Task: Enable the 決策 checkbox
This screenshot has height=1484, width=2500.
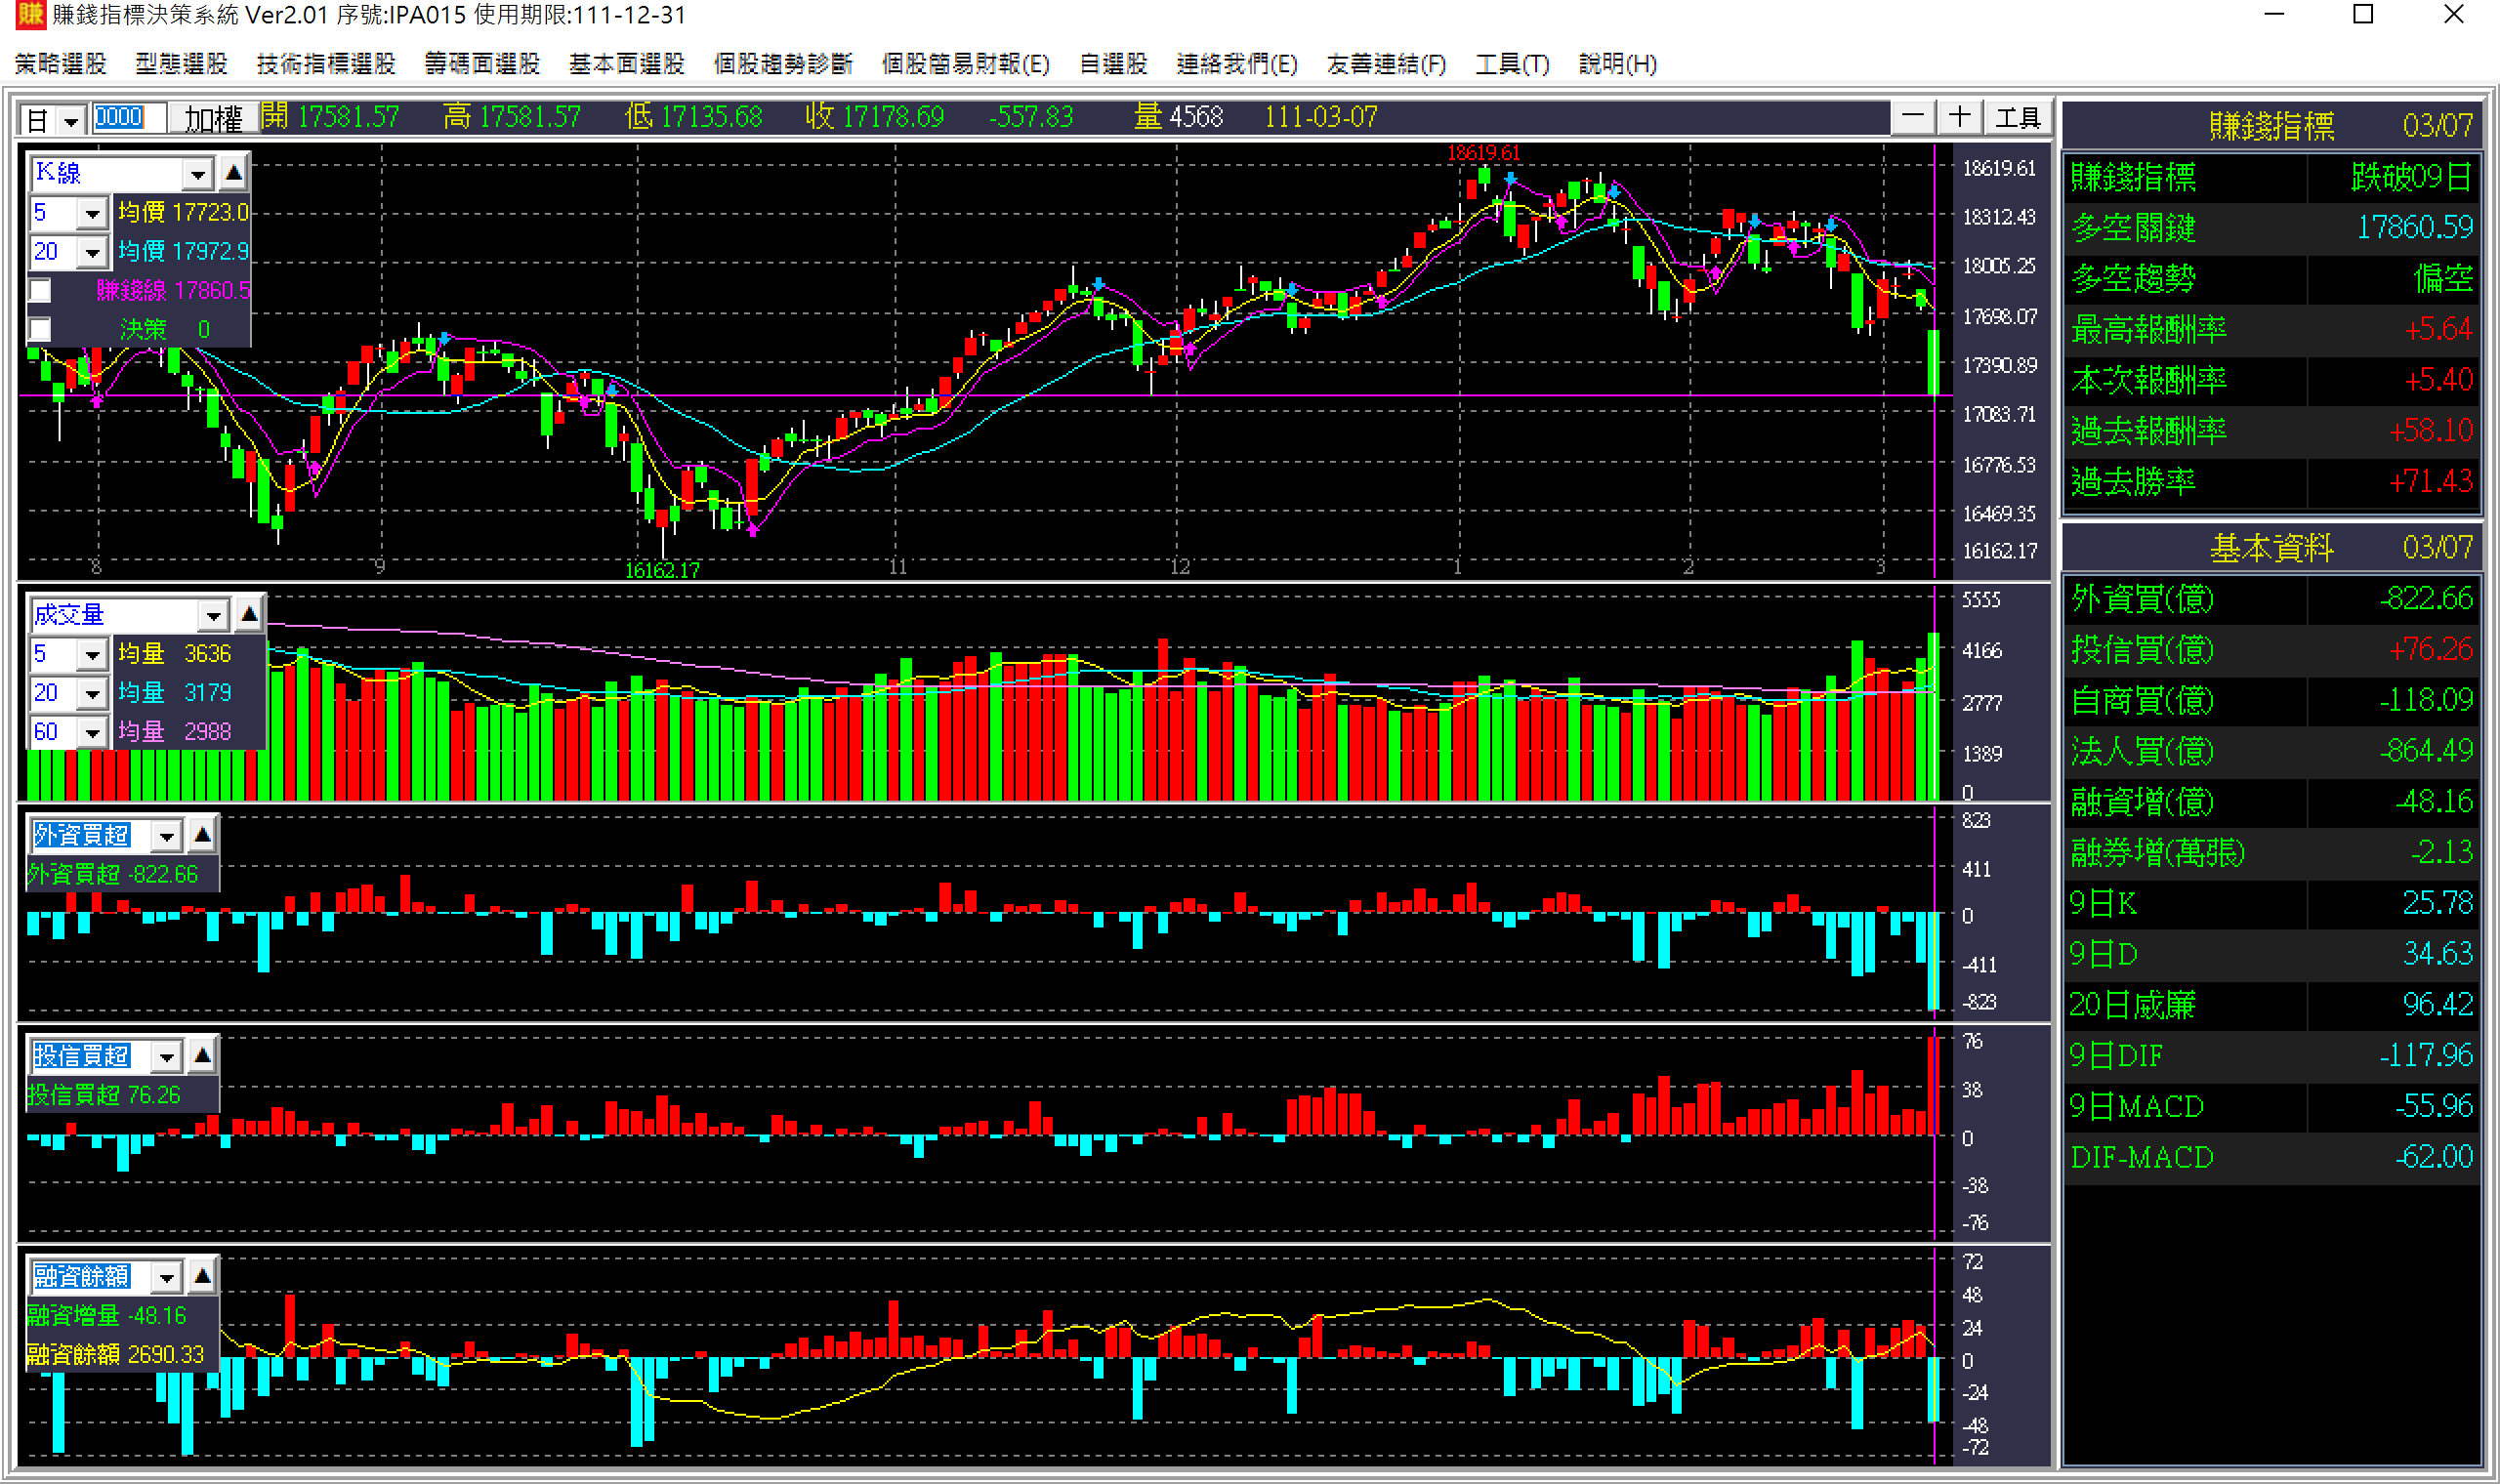Action: coord(40,330)
